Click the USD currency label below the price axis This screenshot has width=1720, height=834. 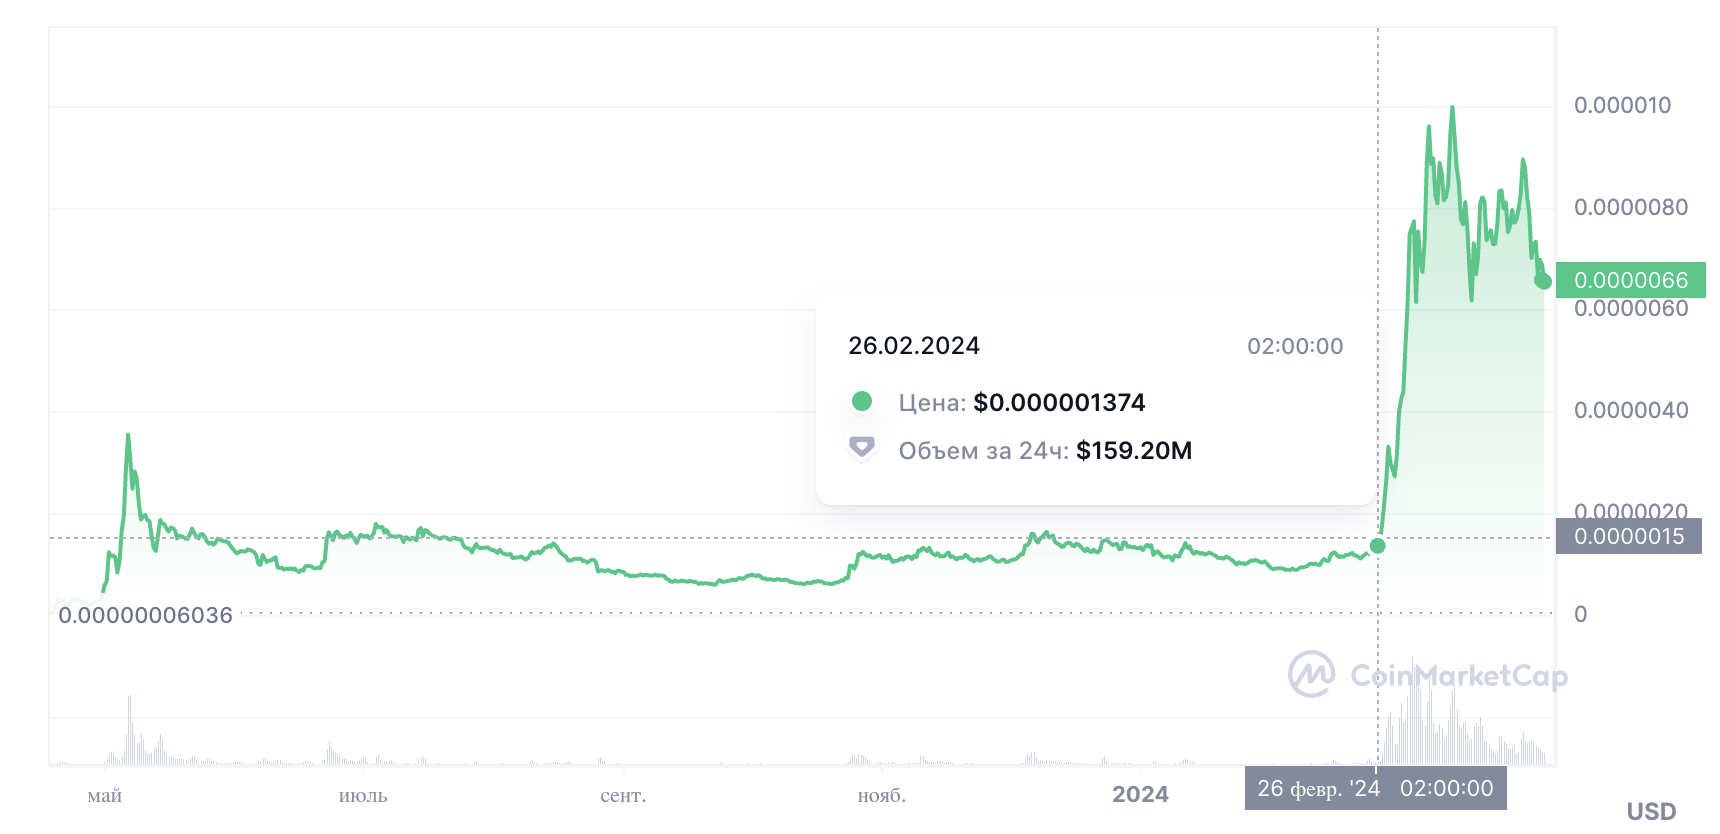pos(1651,811)
